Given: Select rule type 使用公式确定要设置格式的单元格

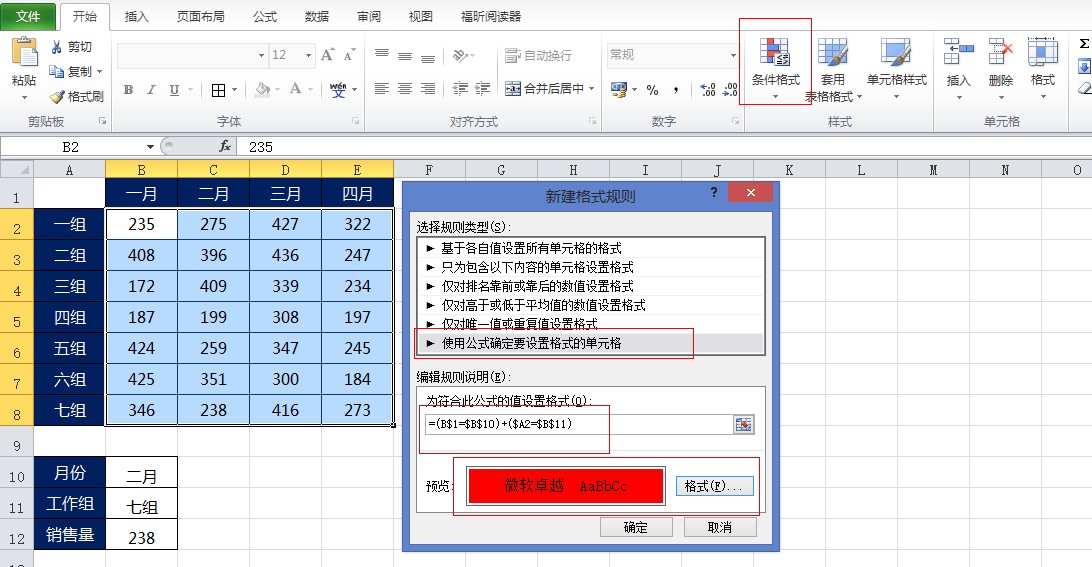Looking at the screenshot, I should [590, 343].
